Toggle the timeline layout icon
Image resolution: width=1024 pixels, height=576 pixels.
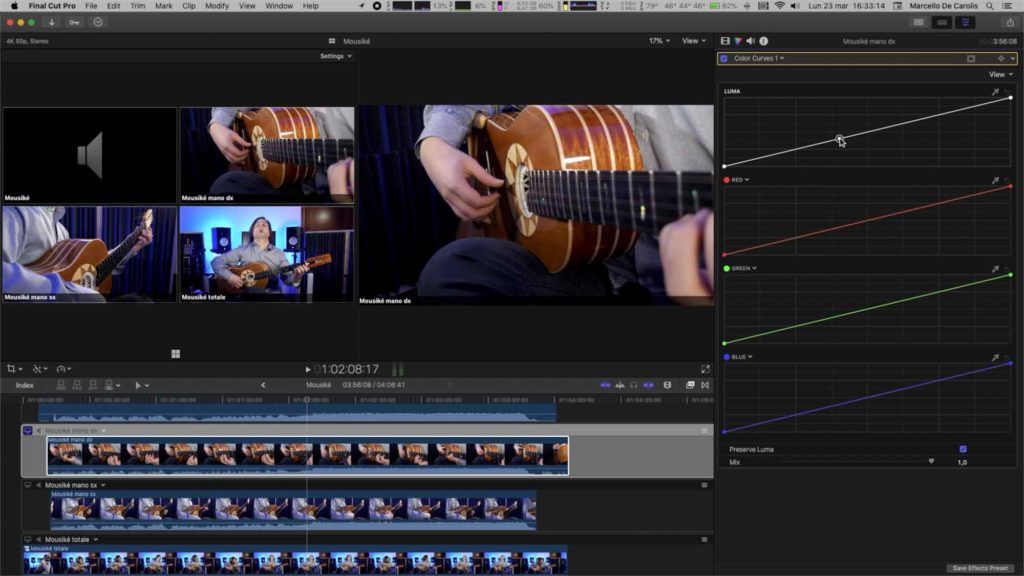coord(942,22)
